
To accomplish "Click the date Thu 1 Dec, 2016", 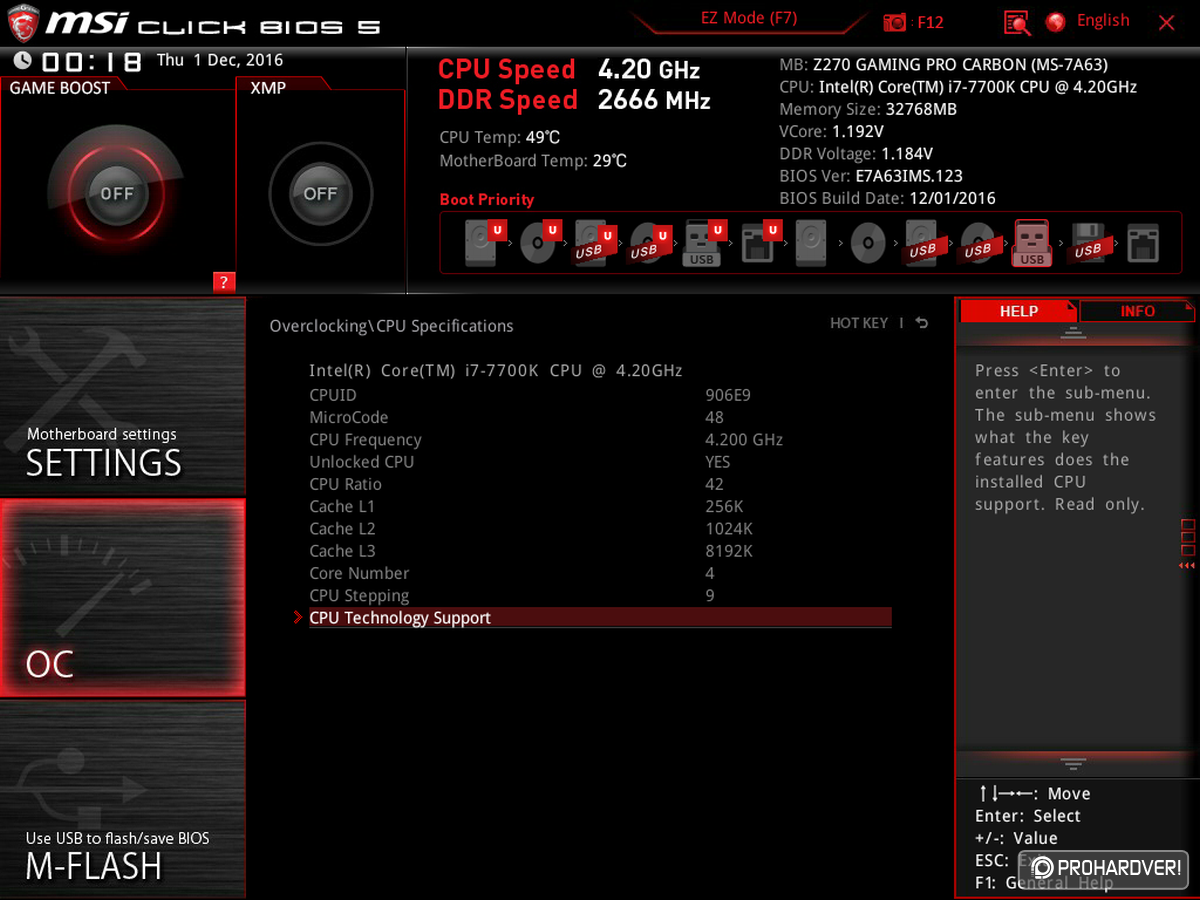I will (x=220, y=60).
